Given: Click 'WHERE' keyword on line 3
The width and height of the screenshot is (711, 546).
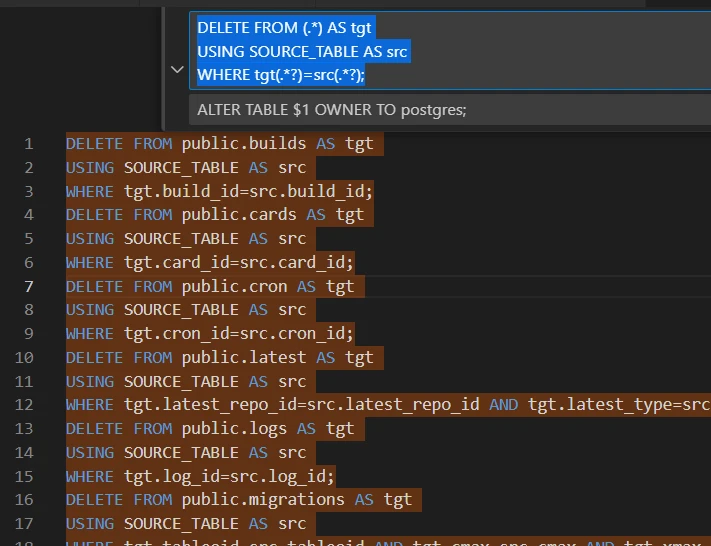Looking at the screenshot, I should click(90, 191).
